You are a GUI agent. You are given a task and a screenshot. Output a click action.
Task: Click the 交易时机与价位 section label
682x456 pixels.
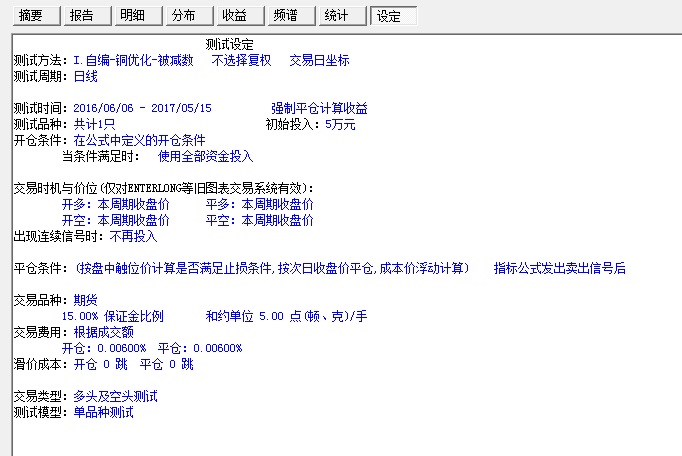click(164, 188)
